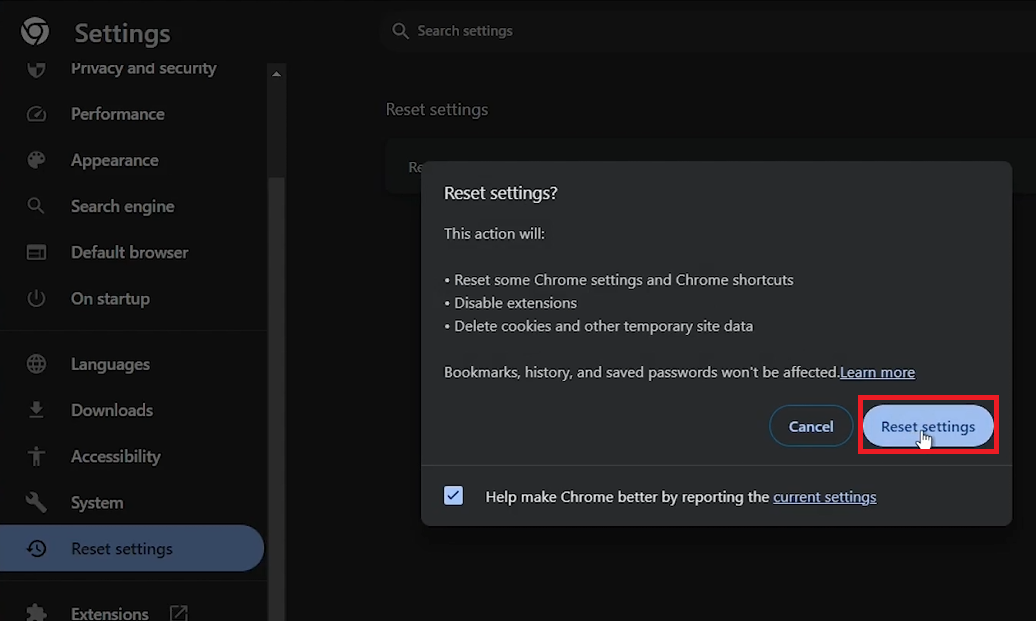Image resolution: width=1036 pixels, height=621 pixels.
Task: Click the Reset settings section heading
Action: [437, 110]
